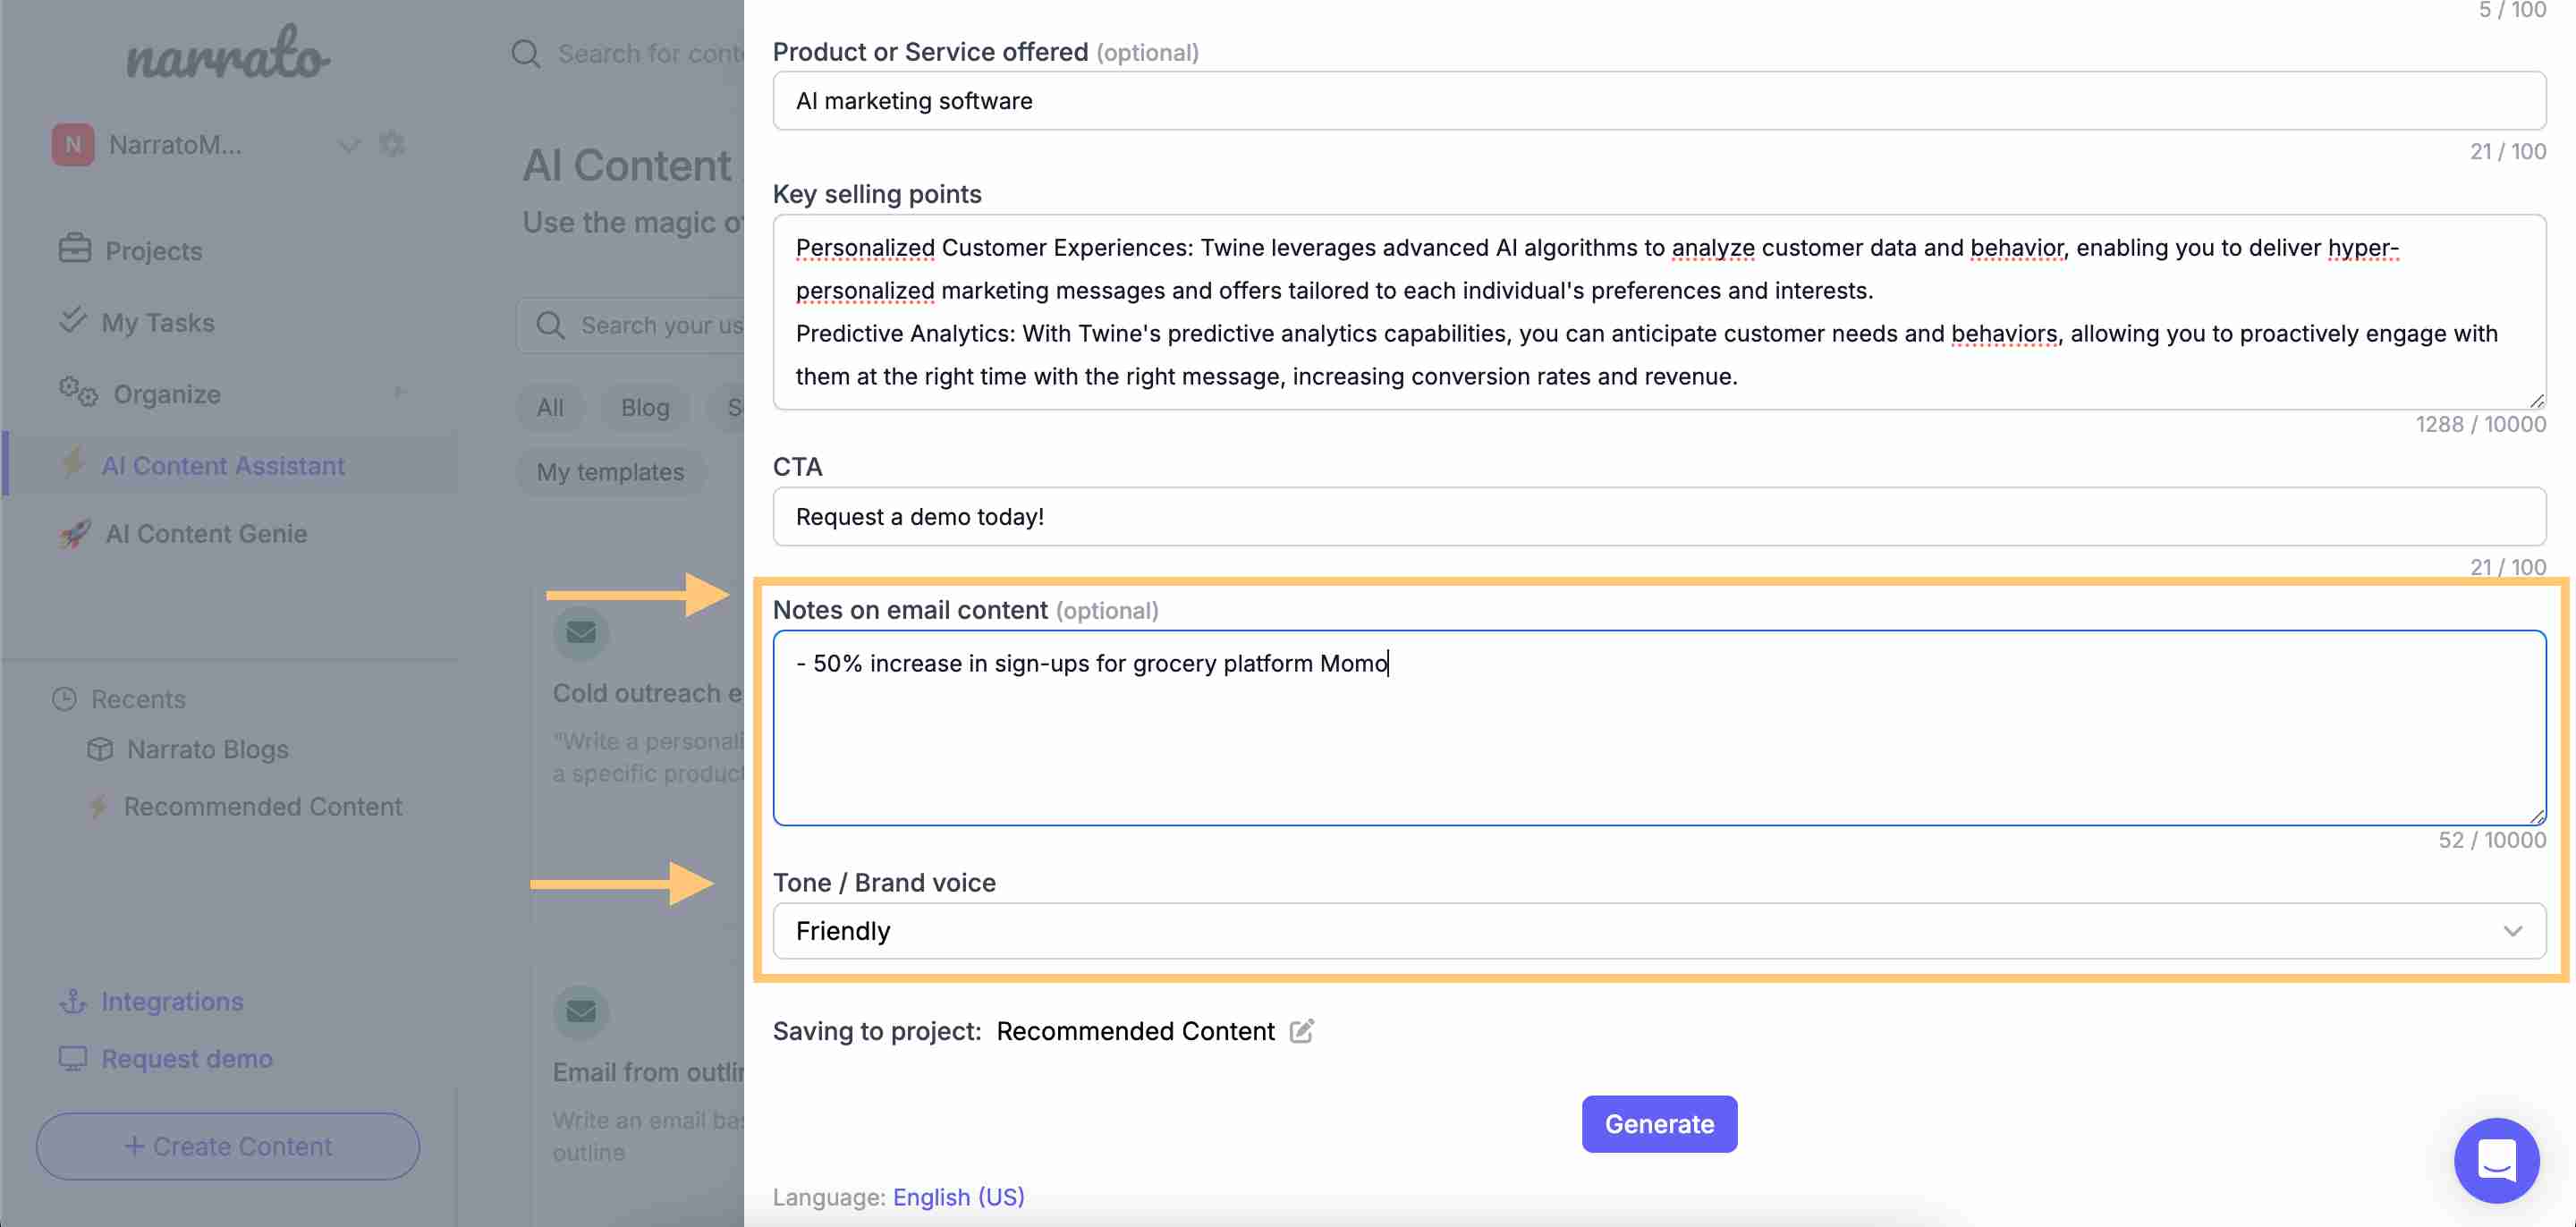Click into the CTA input field
Screen dimensions: 2576x1227
pos(1658,517)
